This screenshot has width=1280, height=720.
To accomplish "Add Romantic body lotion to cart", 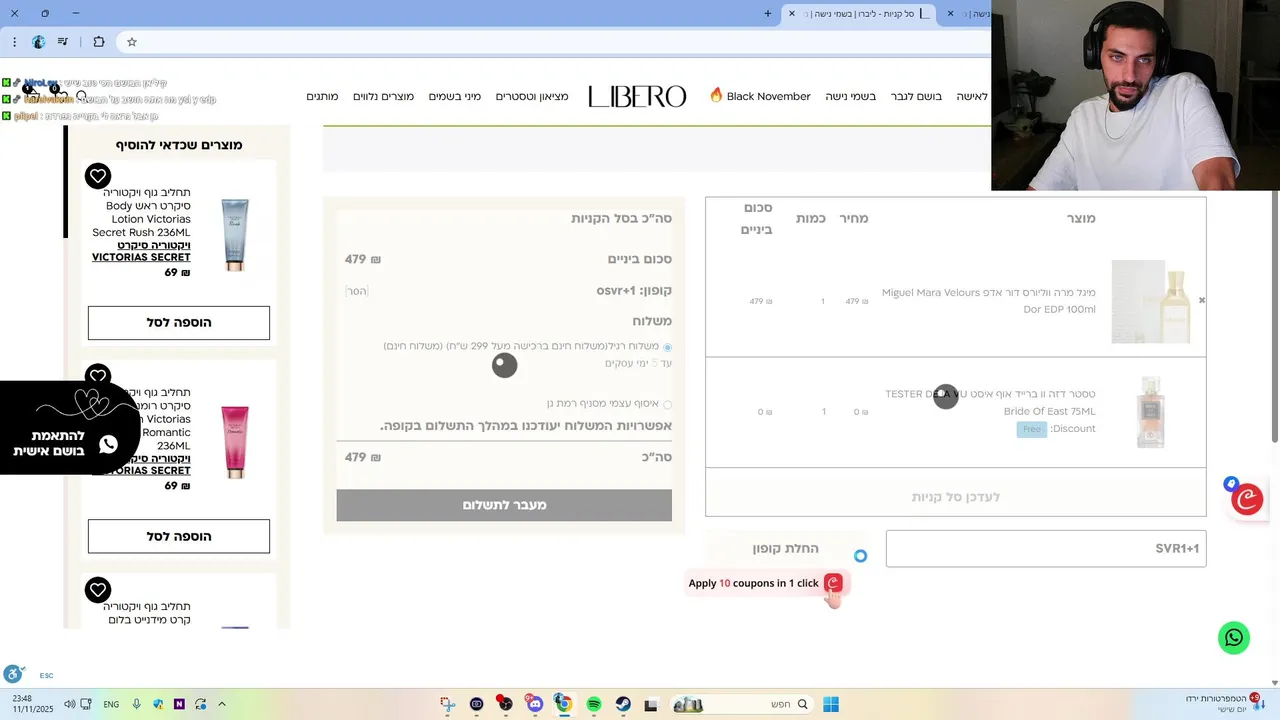I will click(179, 536).
